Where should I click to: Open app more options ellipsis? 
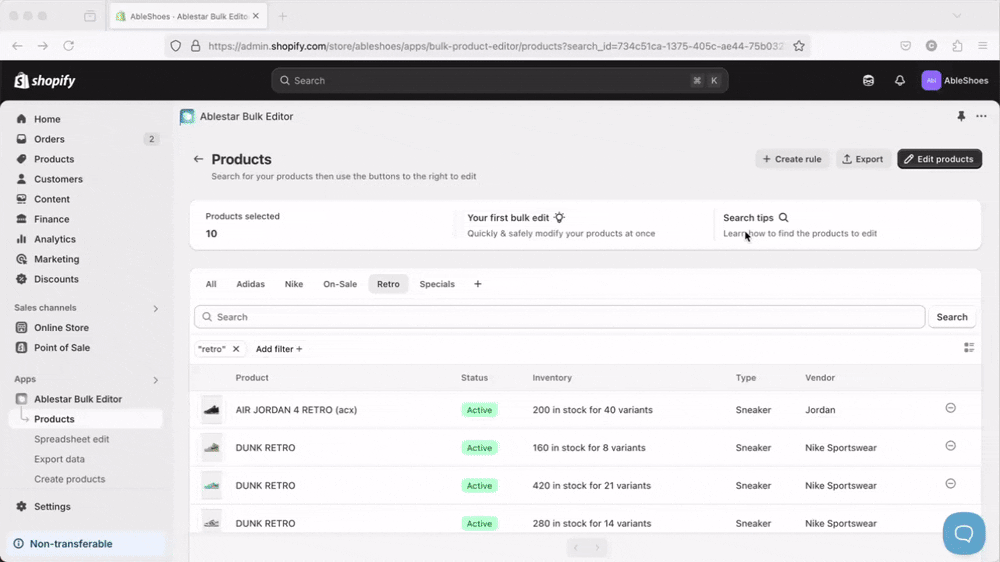coord(981,116)
